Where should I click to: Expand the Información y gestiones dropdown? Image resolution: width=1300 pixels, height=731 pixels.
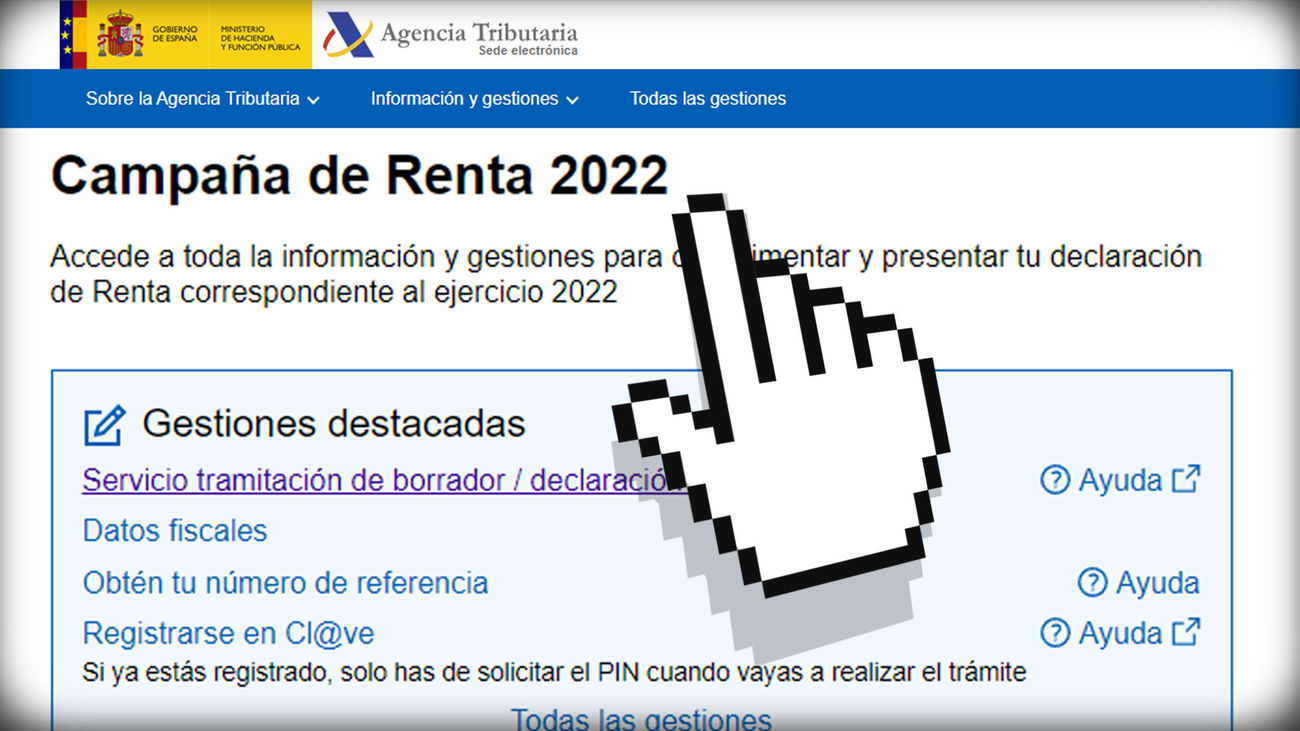point(465,98)
